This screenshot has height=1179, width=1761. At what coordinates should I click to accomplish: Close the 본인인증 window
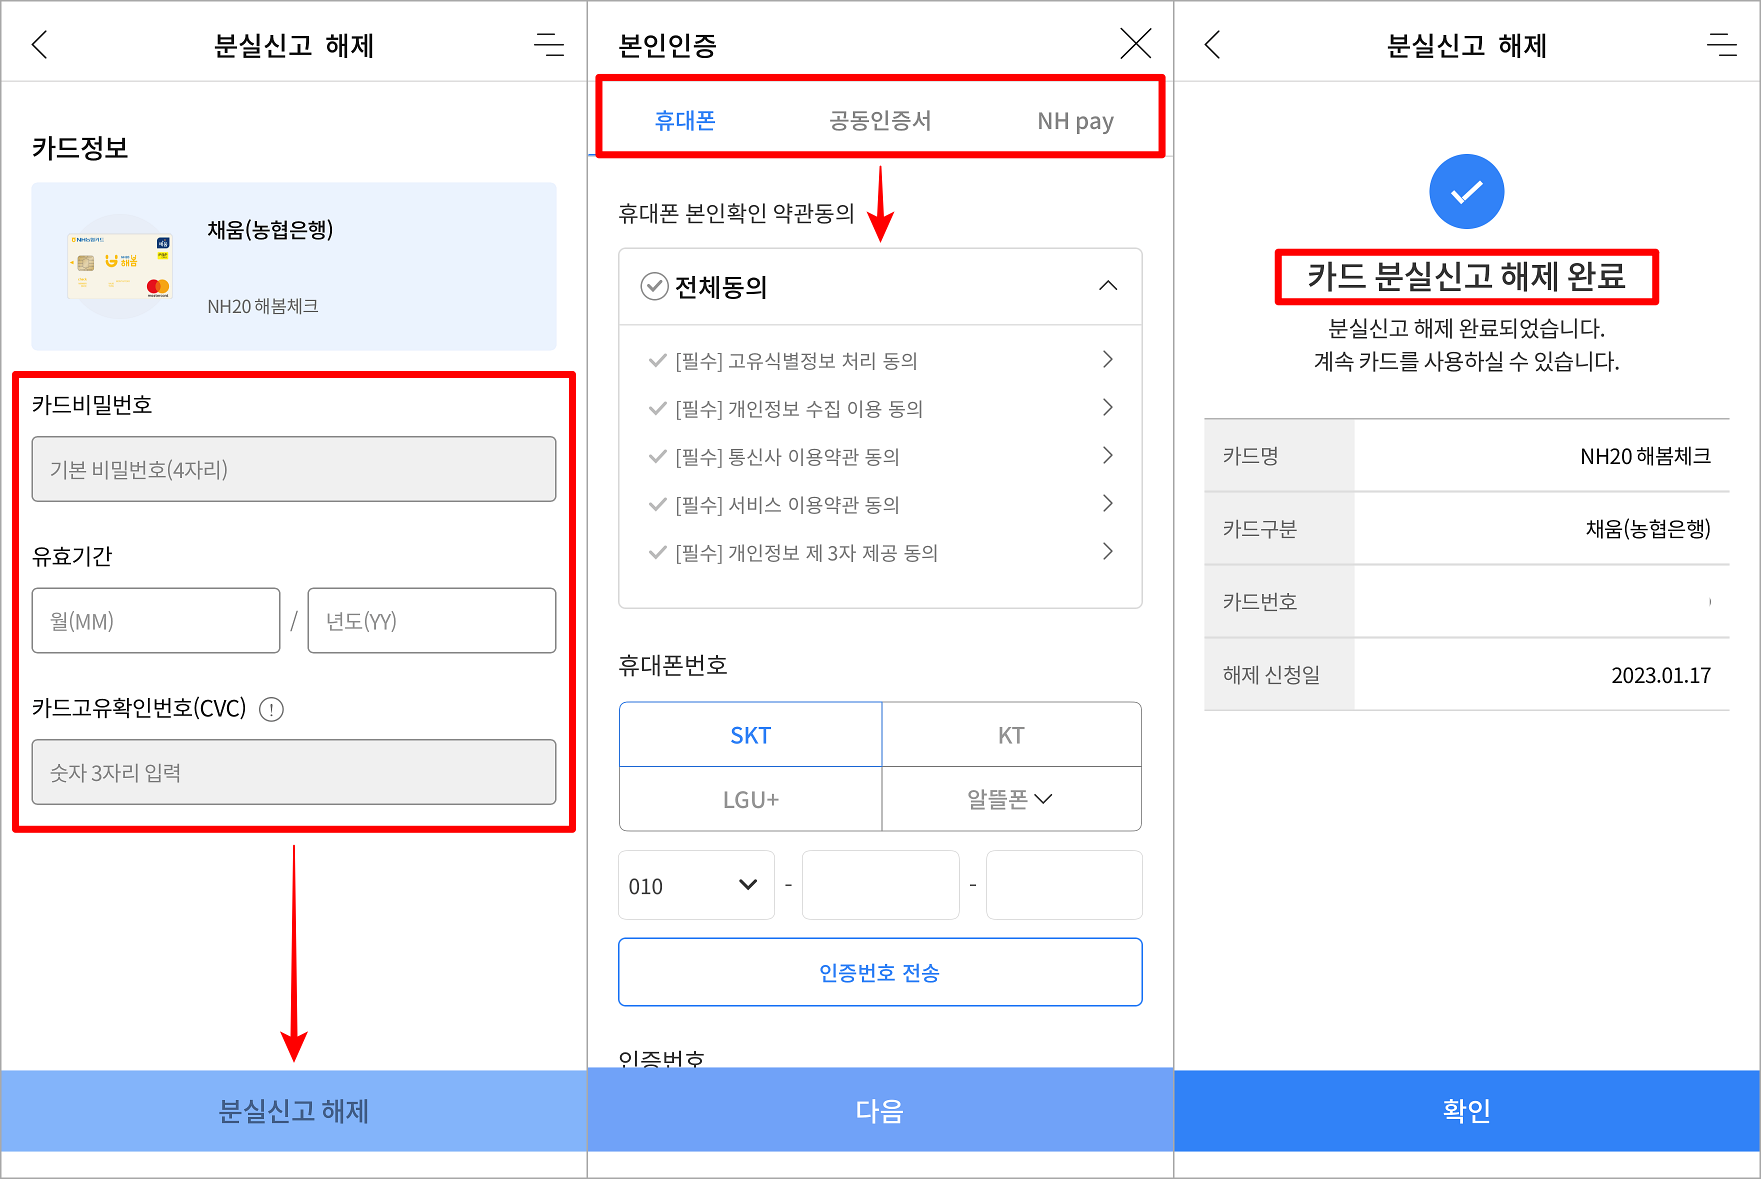[1135, 43]
